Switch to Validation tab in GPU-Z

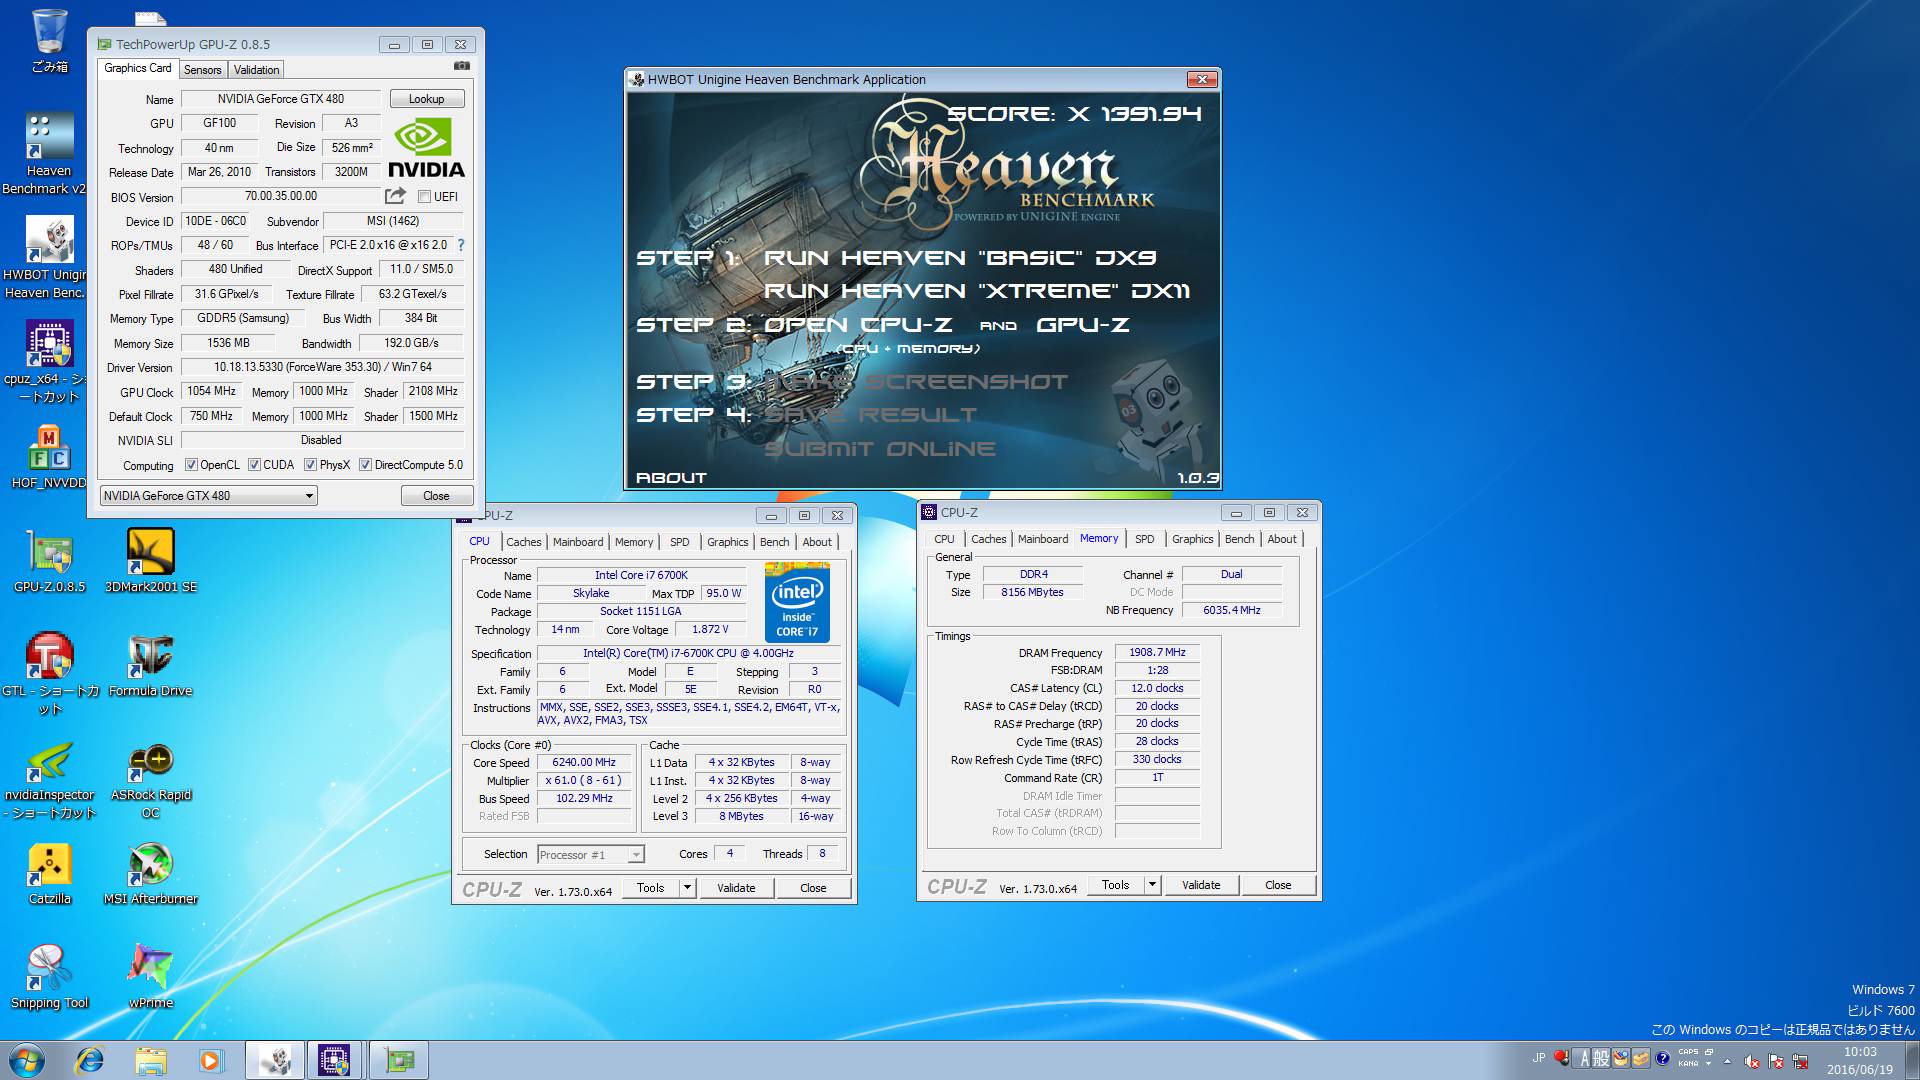(x=256, y=70)
